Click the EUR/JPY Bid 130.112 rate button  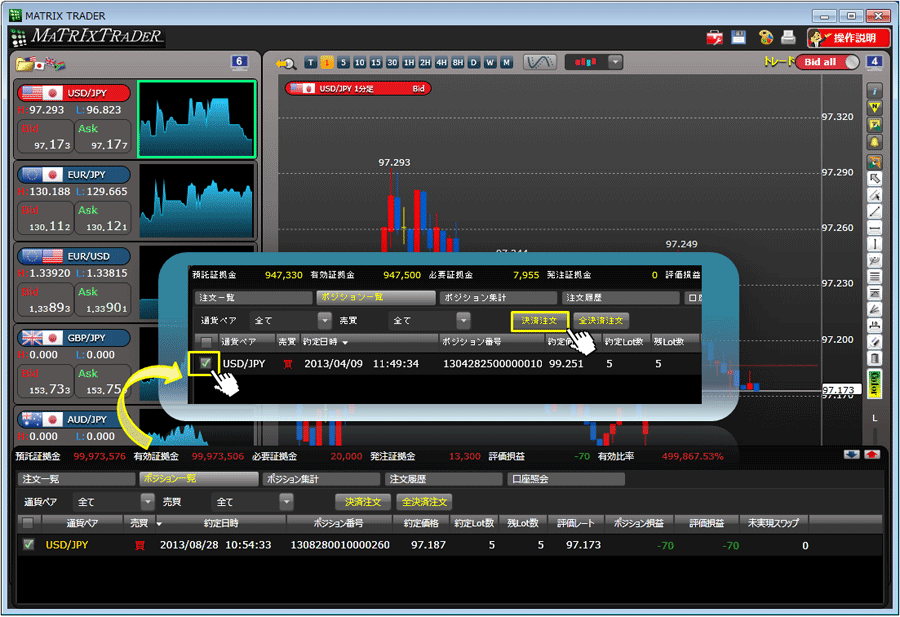[x=45, y=218]
